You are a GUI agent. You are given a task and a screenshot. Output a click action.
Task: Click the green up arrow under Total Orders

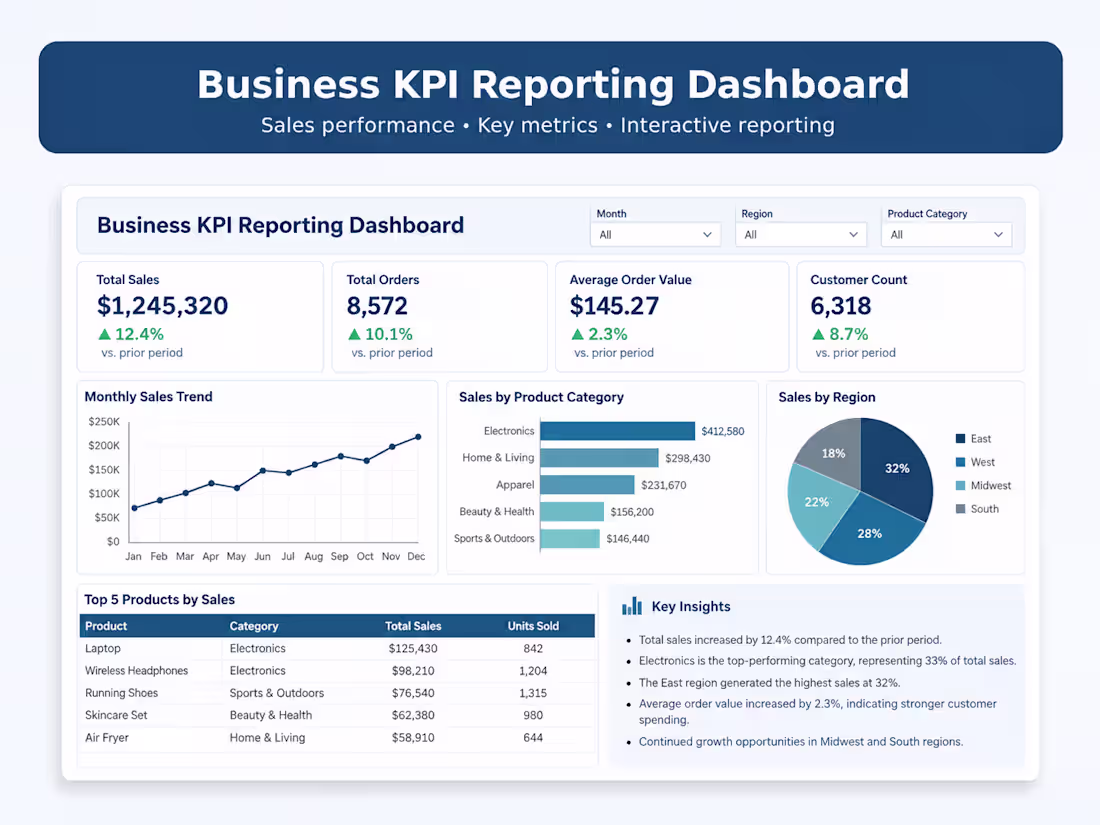pos(354,335)
